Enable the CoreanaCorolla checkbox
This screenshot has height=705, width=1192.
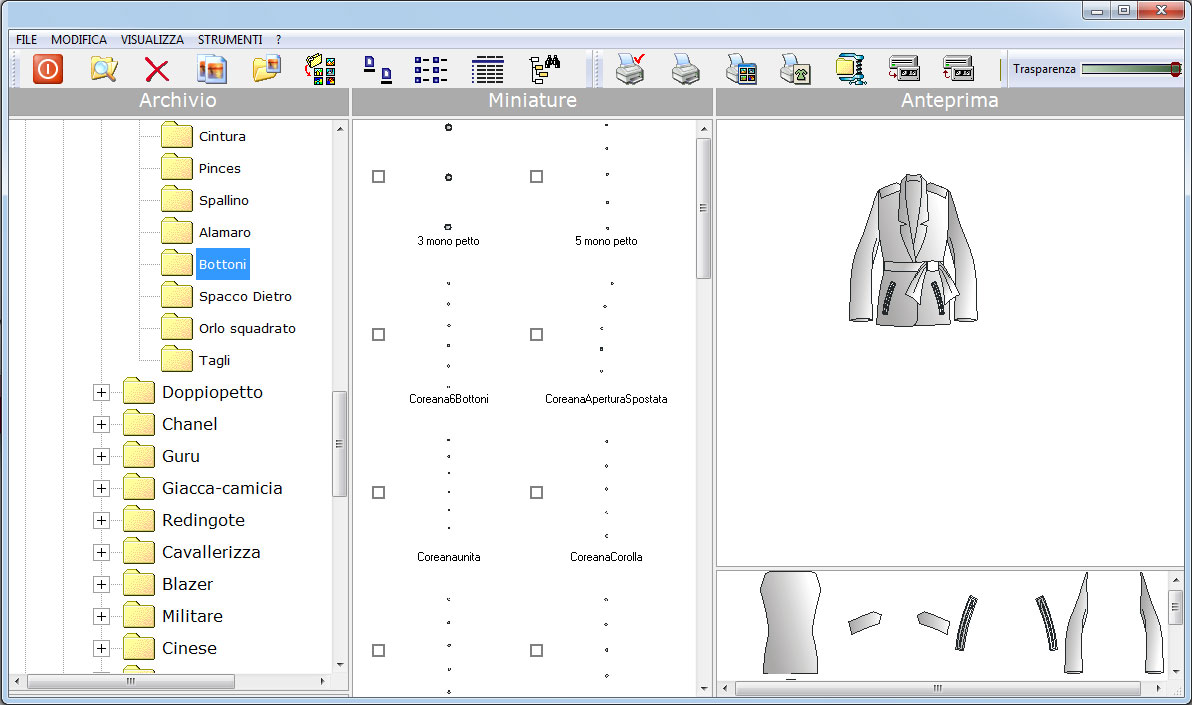pyautogui.click(x=537, y=493)
